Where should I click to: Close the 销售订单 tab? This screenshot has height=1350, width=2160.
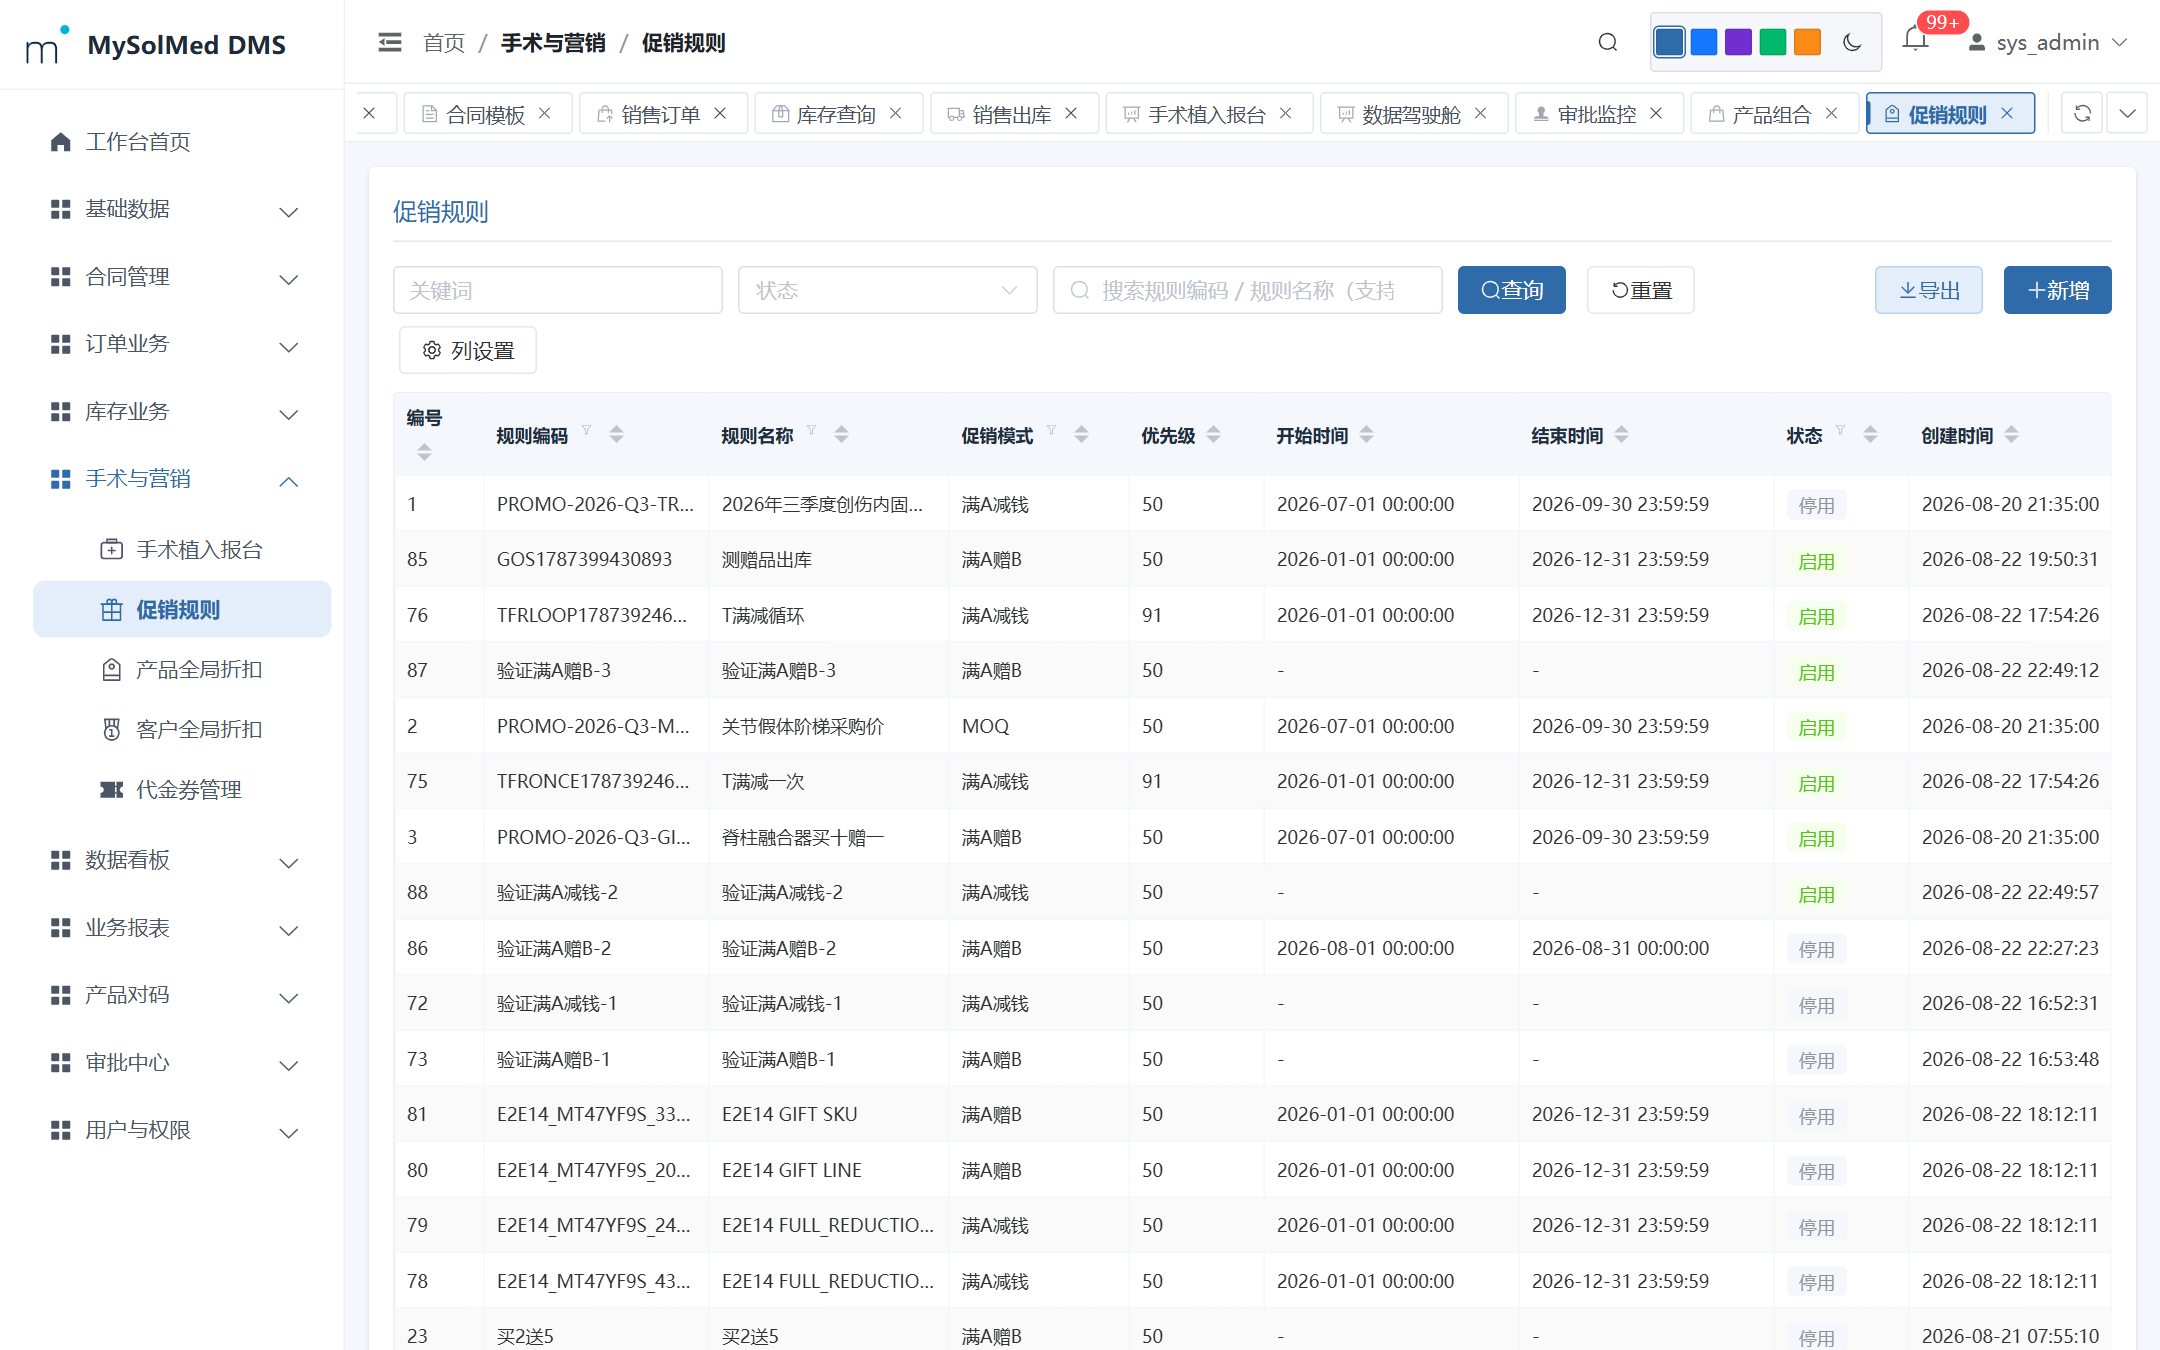coord(720,113)
